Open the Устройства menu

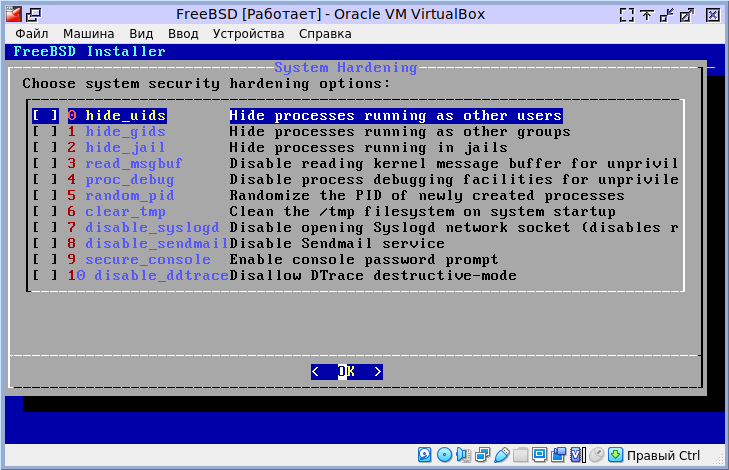(x=248, y=34)
